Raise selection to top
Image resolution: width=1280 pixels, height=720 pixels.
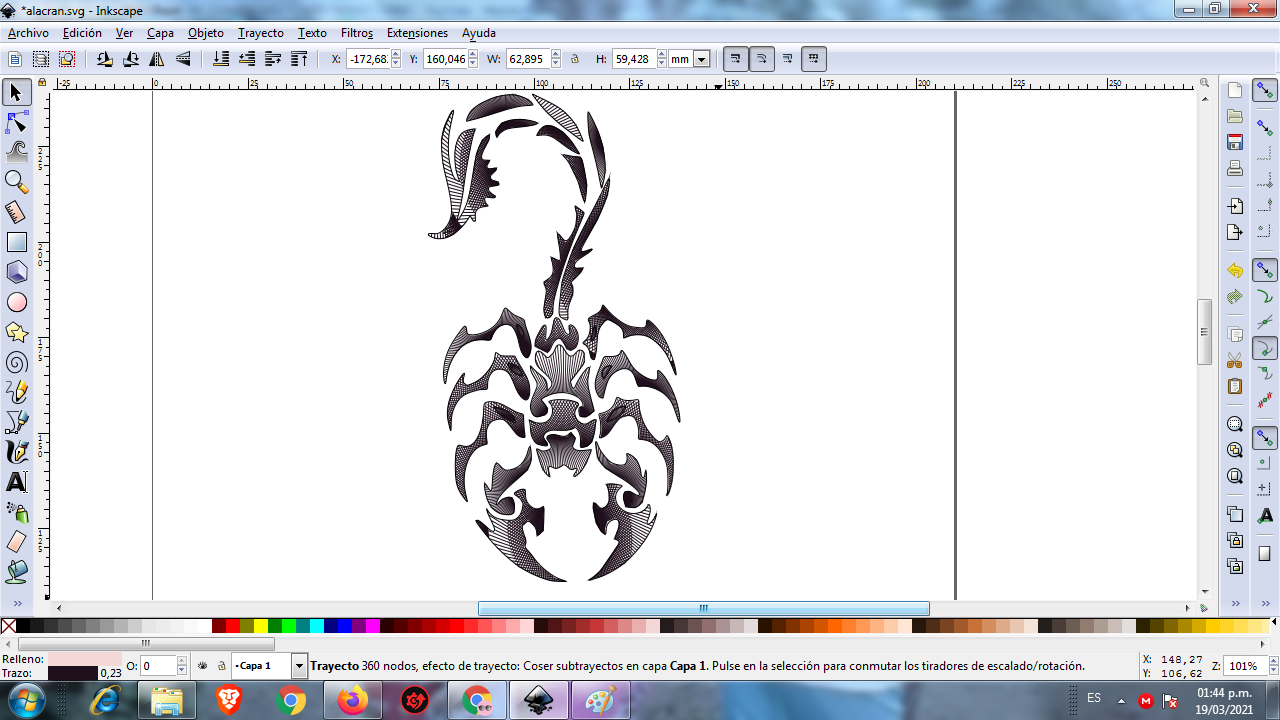tap(299, 59)
